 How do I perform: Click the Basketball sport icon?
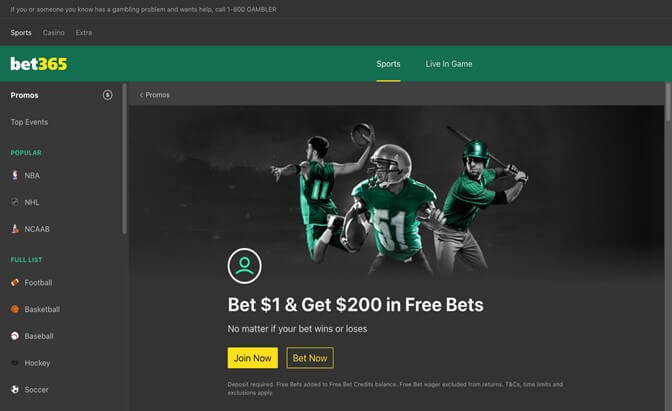point(15,309)
